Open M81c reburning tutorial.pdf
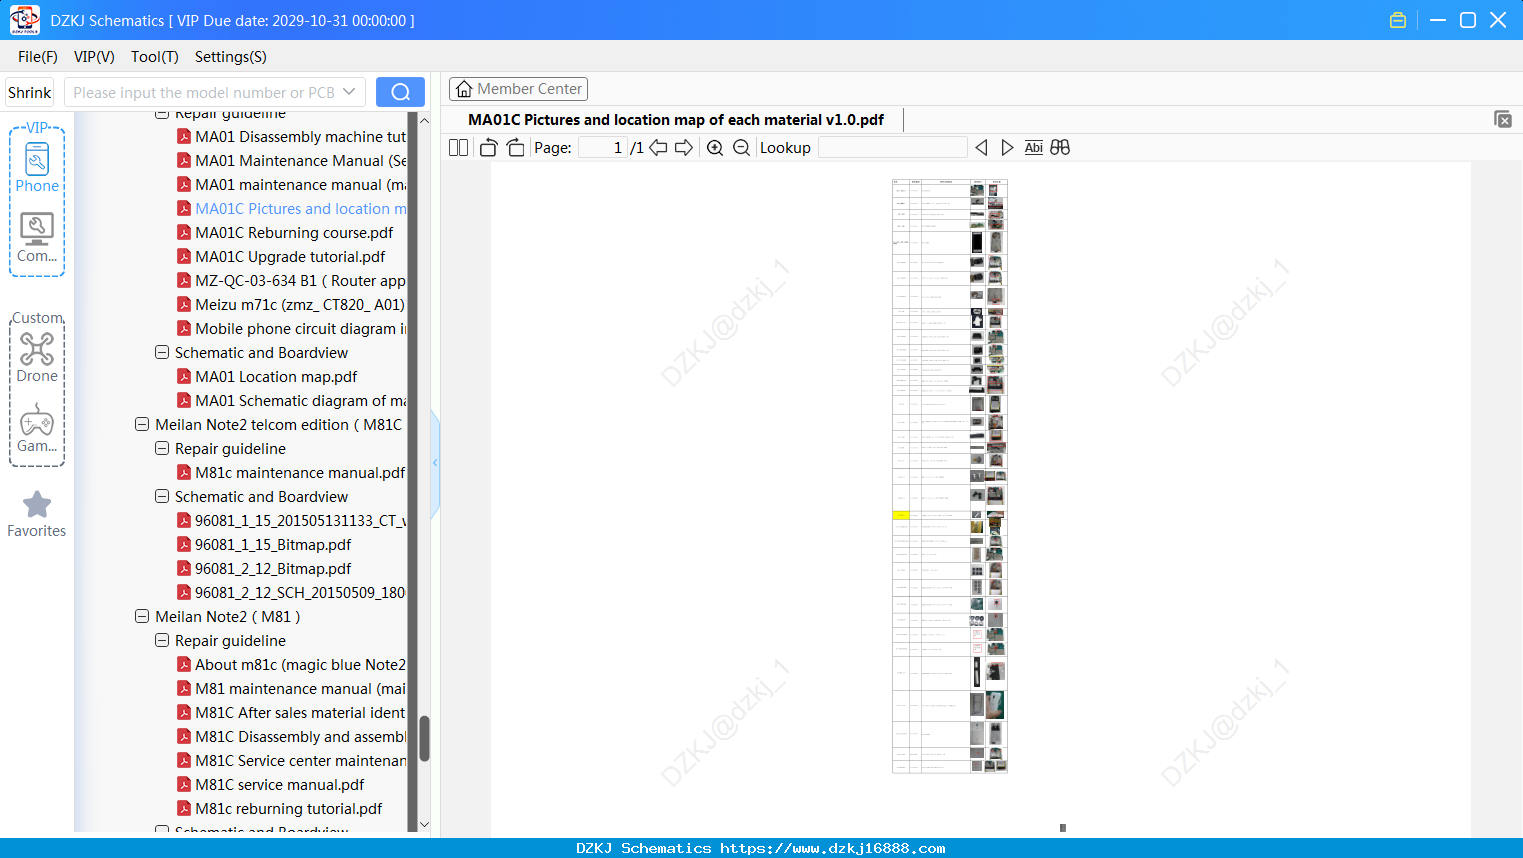The height and width of the screenshot is (858, 1523). (x=289, y=809)
